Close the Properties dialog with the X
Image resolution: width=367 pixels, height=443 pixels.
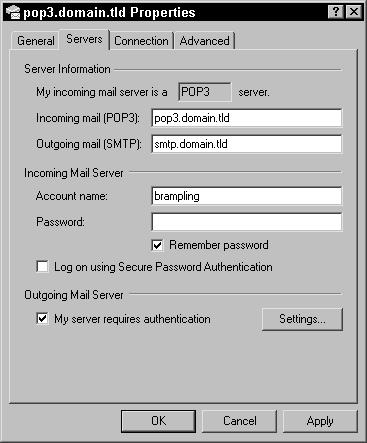point(353,12)
